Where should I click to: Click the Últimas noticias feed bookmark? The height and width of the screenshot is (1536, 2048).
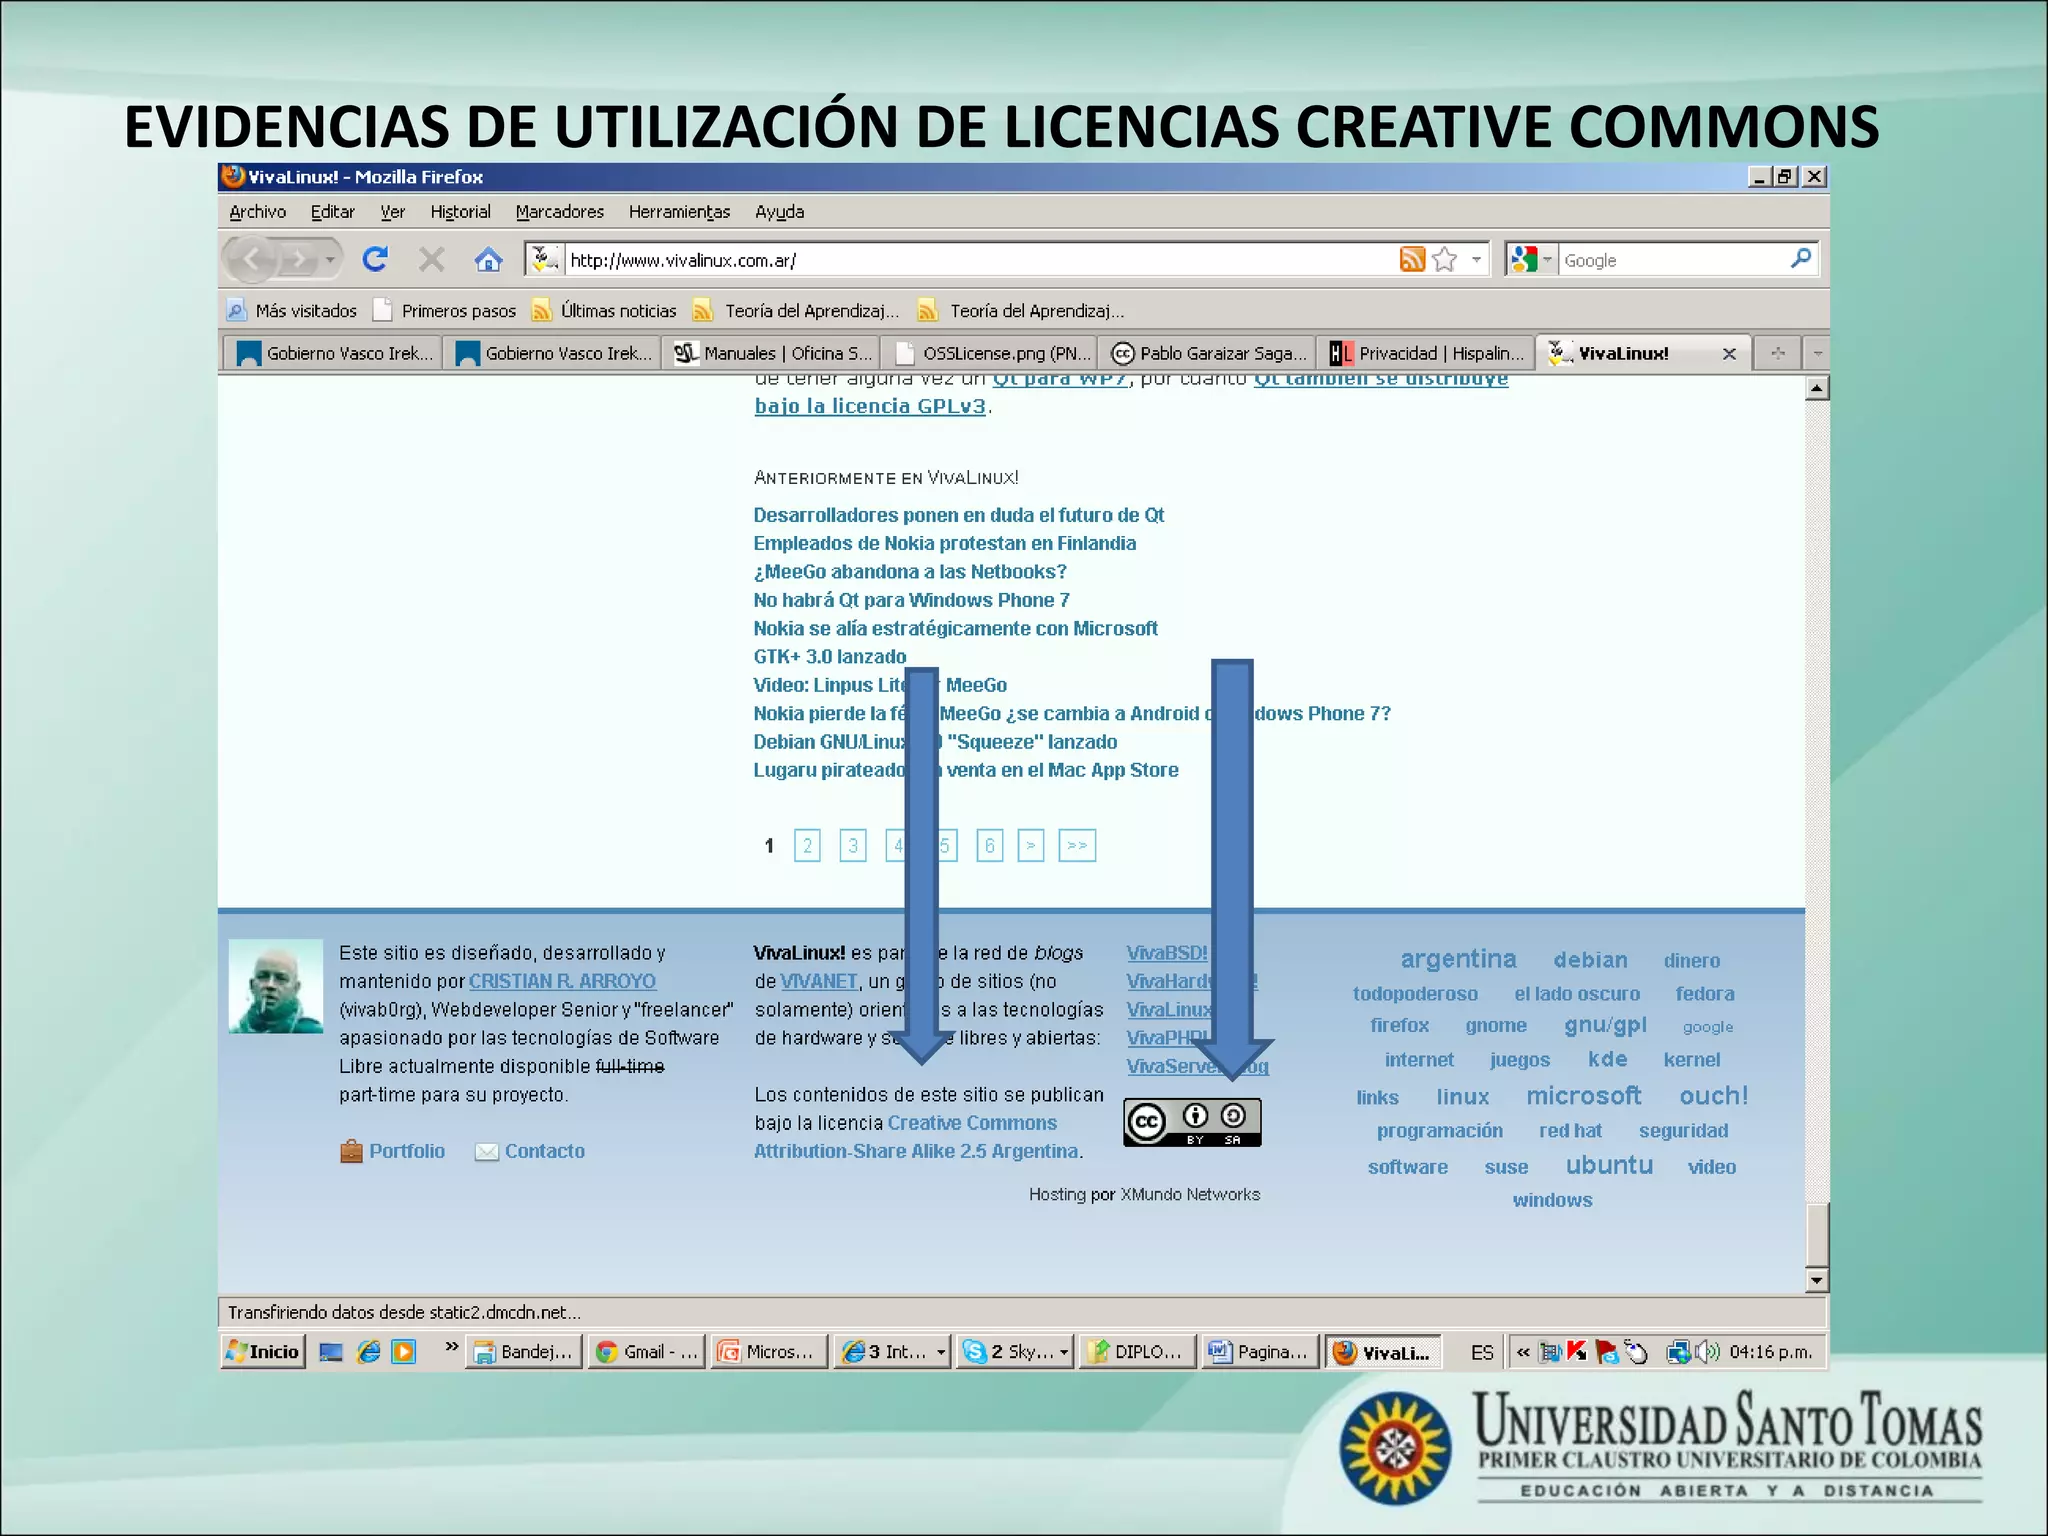617,310
